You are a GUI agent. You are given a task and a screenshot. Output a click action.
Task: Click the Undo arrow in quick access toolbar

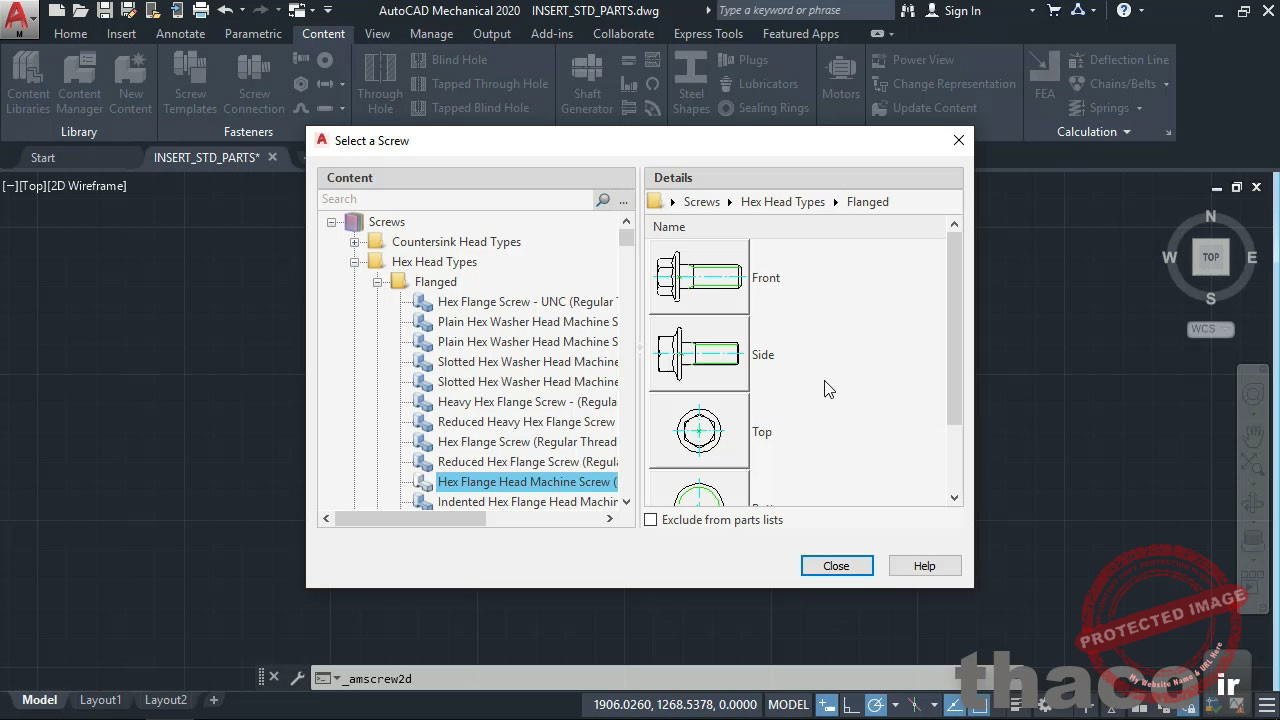click(x=225, y=11)
